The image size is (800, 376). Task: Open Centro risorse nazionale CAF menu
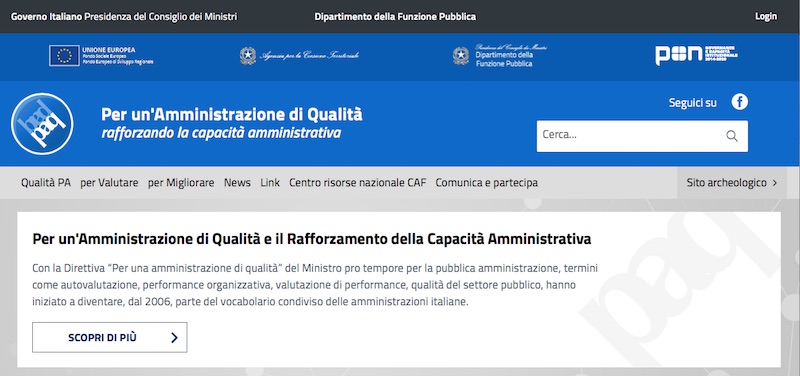358,183
